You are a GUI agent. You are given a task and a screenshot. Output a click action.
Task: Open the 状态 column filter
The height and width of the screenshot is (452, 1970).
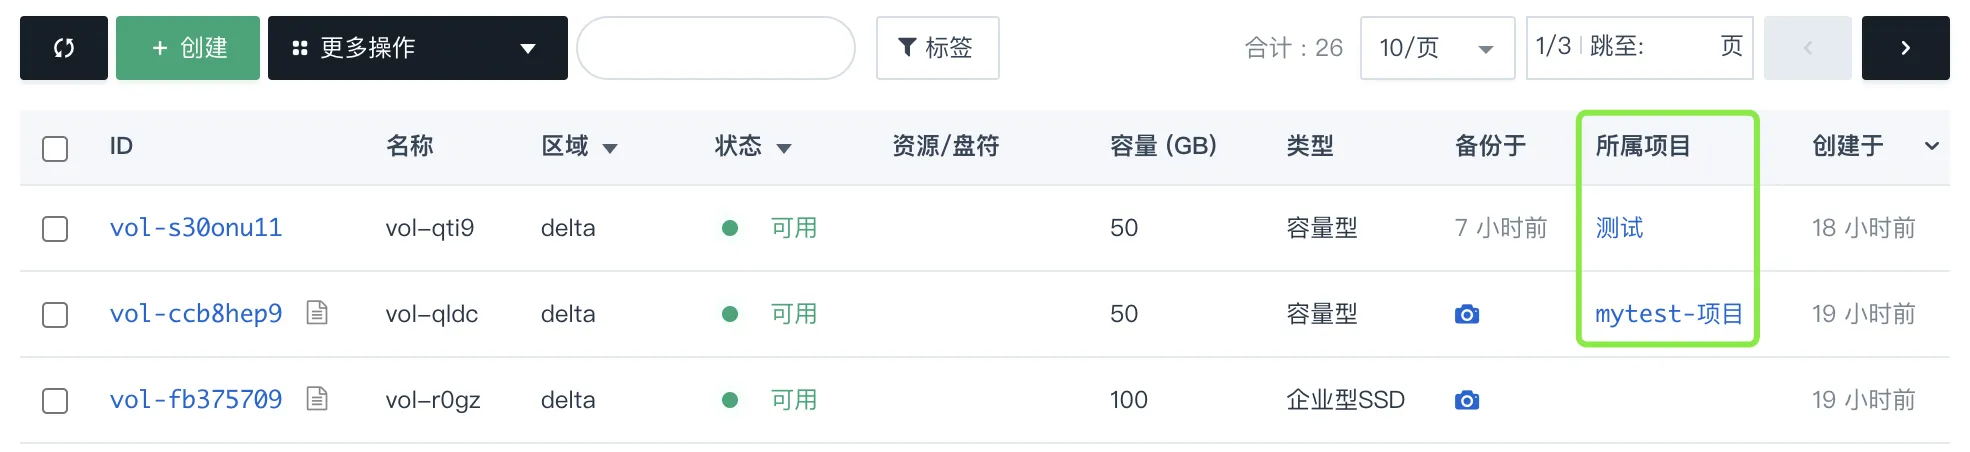[784, 149]
